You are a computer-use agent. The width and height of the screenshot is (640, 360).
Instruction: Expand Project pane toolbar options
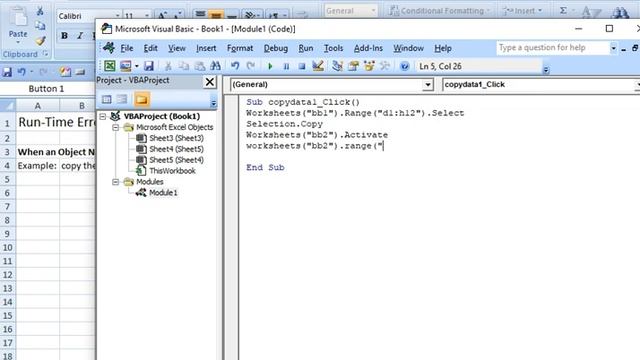pos(213,103)
